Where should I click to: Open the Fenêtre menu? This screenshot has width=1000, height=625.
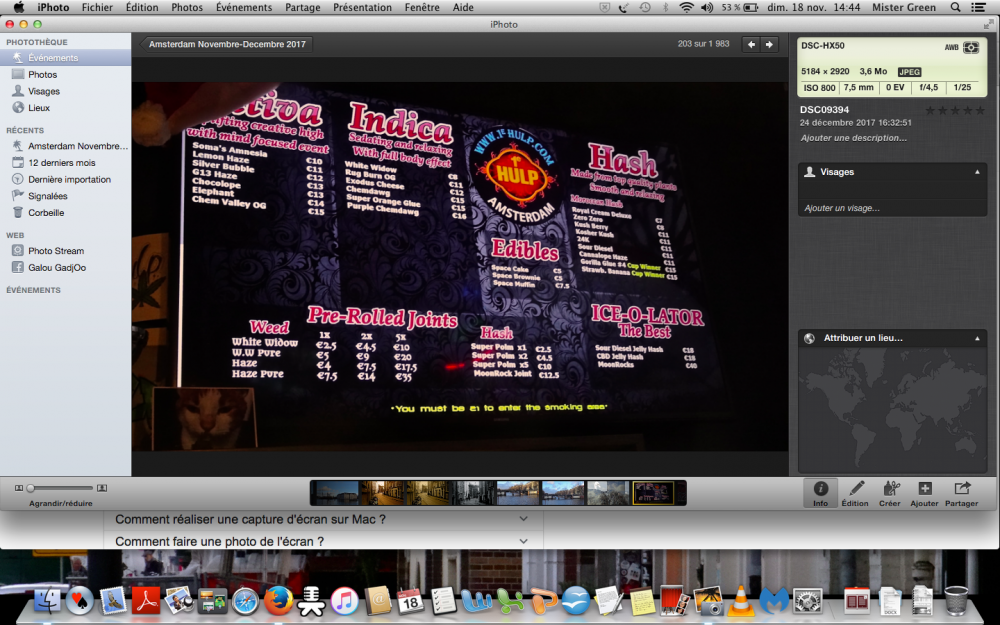pyautogui.click(x=422, y=8)
